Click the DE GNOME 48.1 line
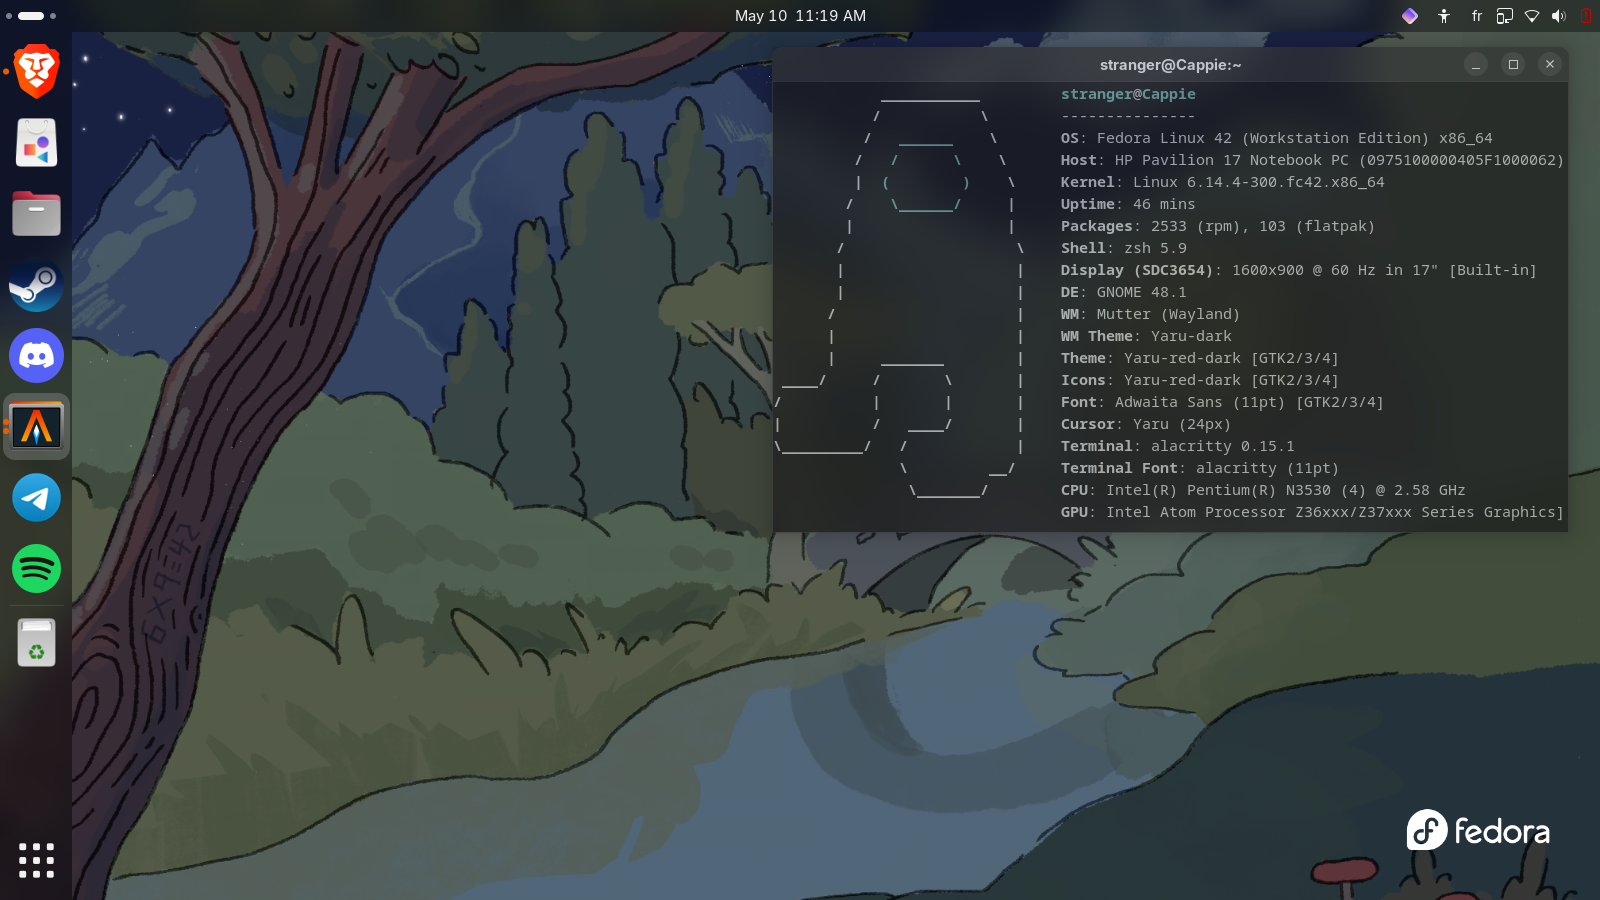The height and width of the screenshot is (900, 1600). point(1123,292)
